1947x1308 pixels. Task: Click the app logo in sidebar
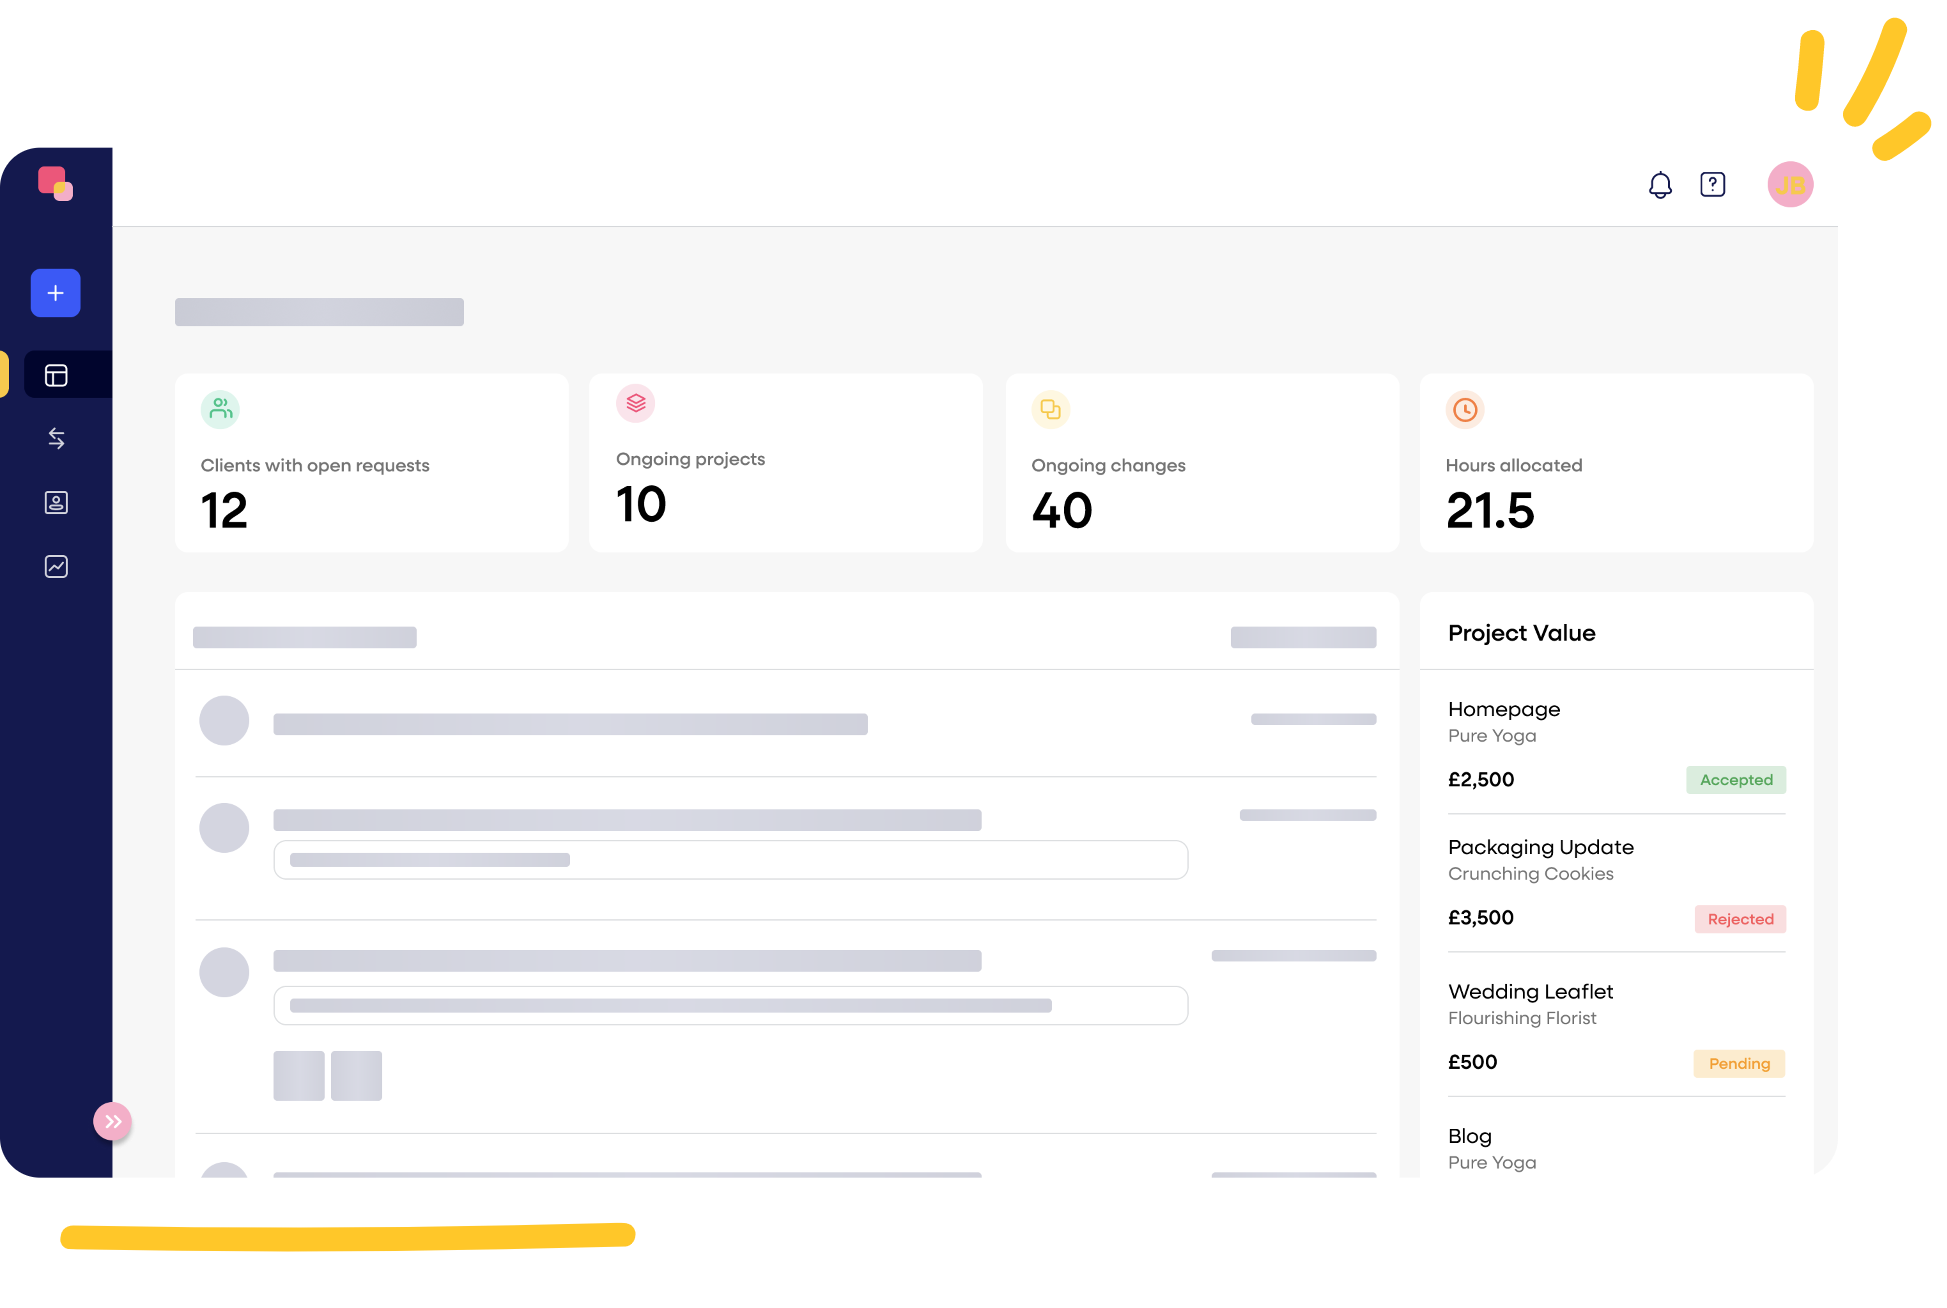point(55,184)
